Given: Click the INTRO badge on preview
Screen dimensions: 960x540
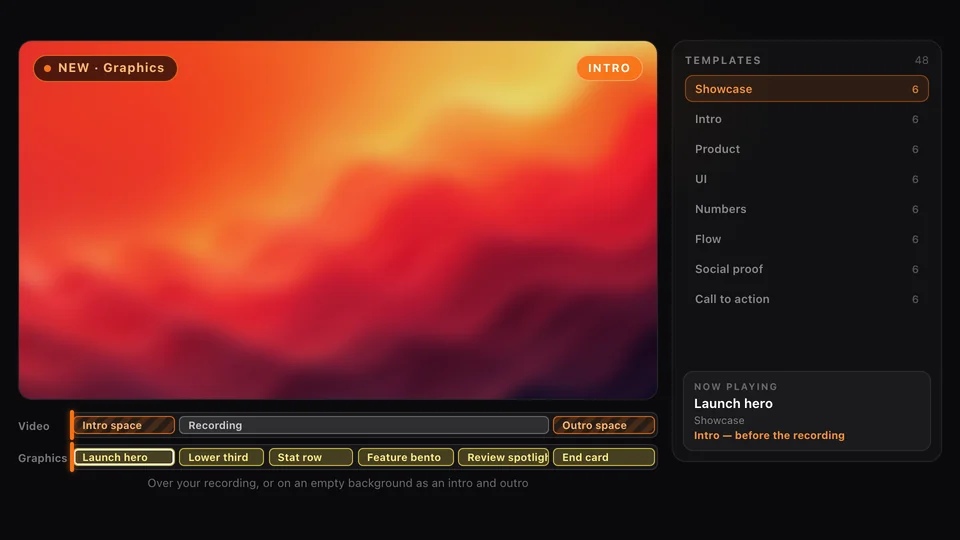Looking at the screenshot, I should coord(609,68).
